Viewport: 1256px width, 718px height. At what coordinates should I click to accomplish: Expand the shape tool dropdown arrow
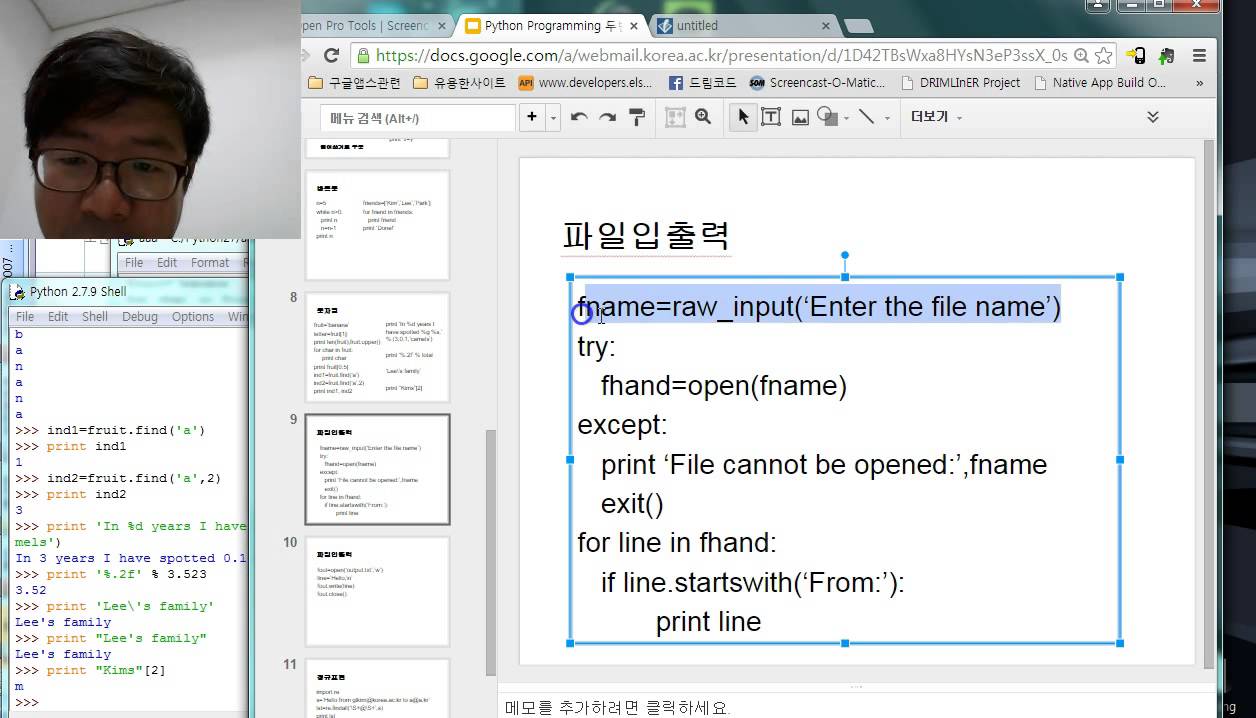pos(846,118)
